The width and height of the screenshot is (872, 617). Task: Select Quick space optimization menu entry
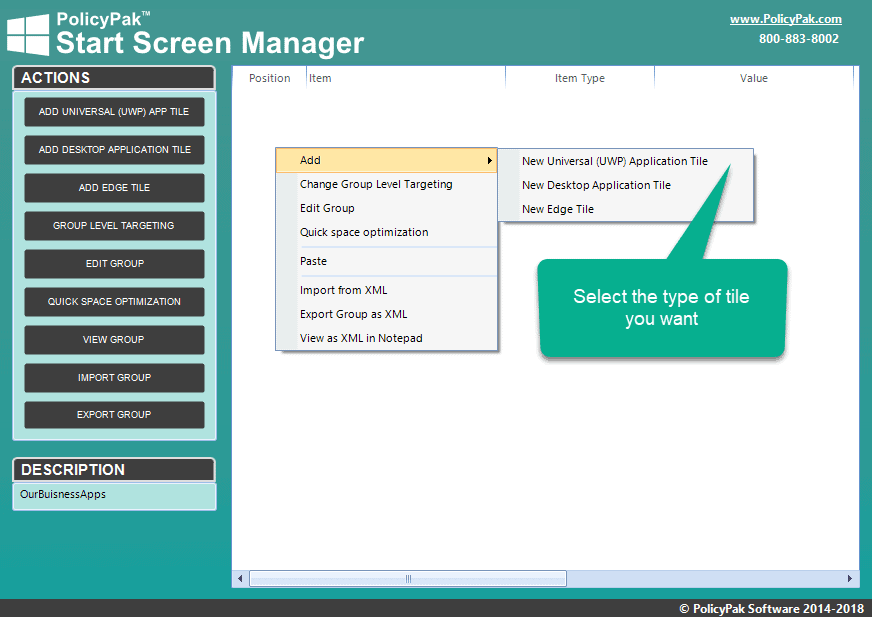386,232
